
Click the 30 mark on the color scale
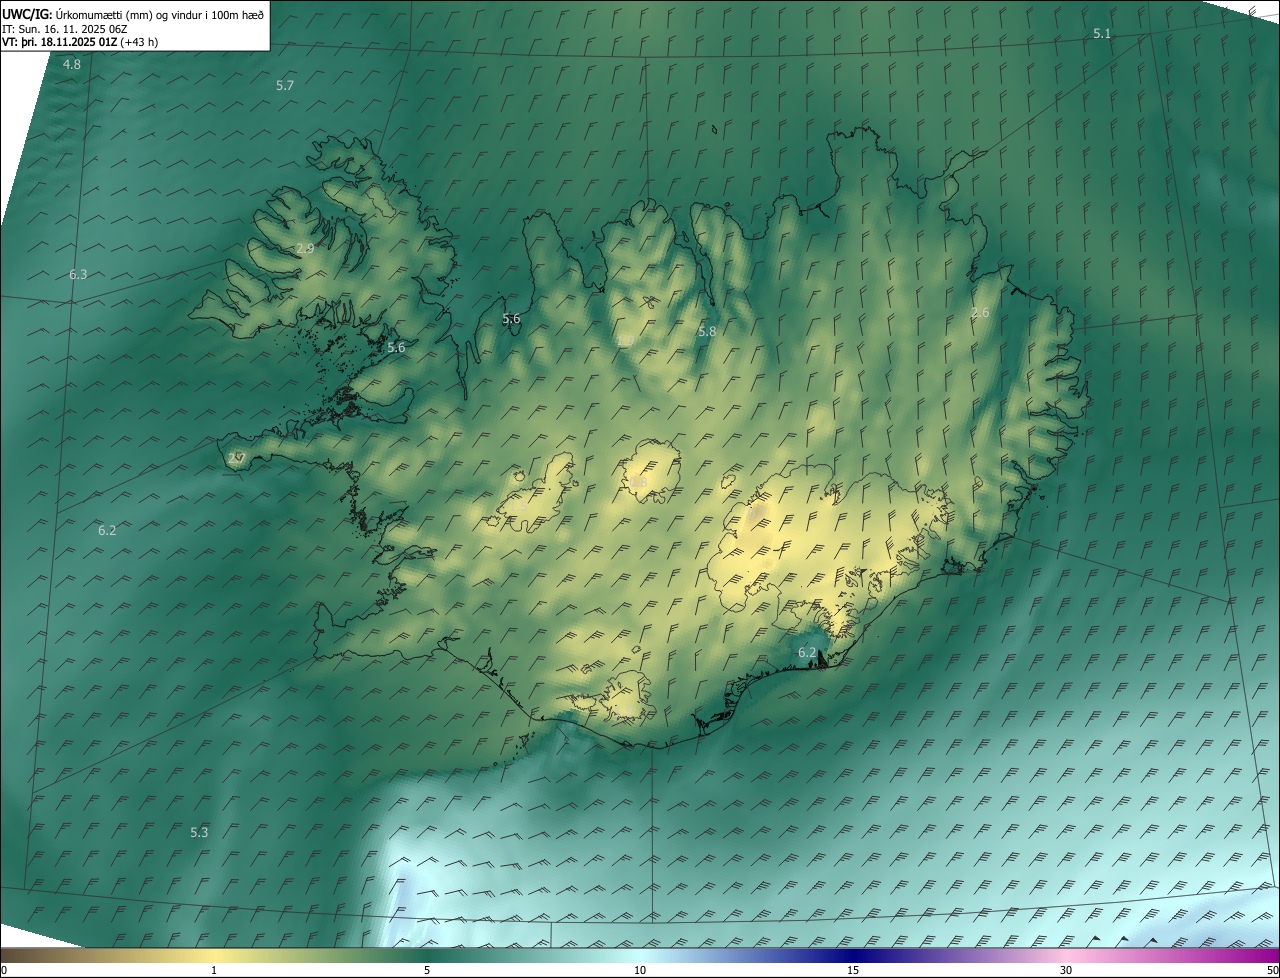point(1066,971)
